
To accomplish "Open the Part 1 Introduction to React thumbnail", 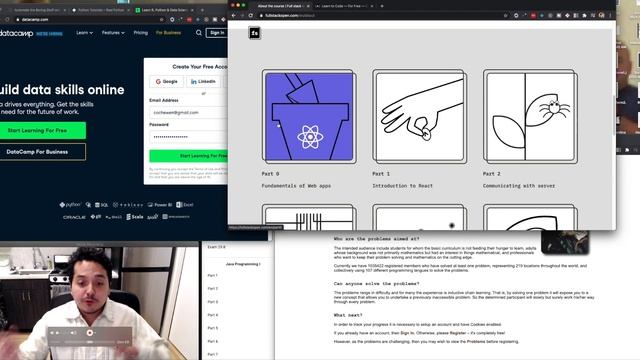I will click(420, 116).
